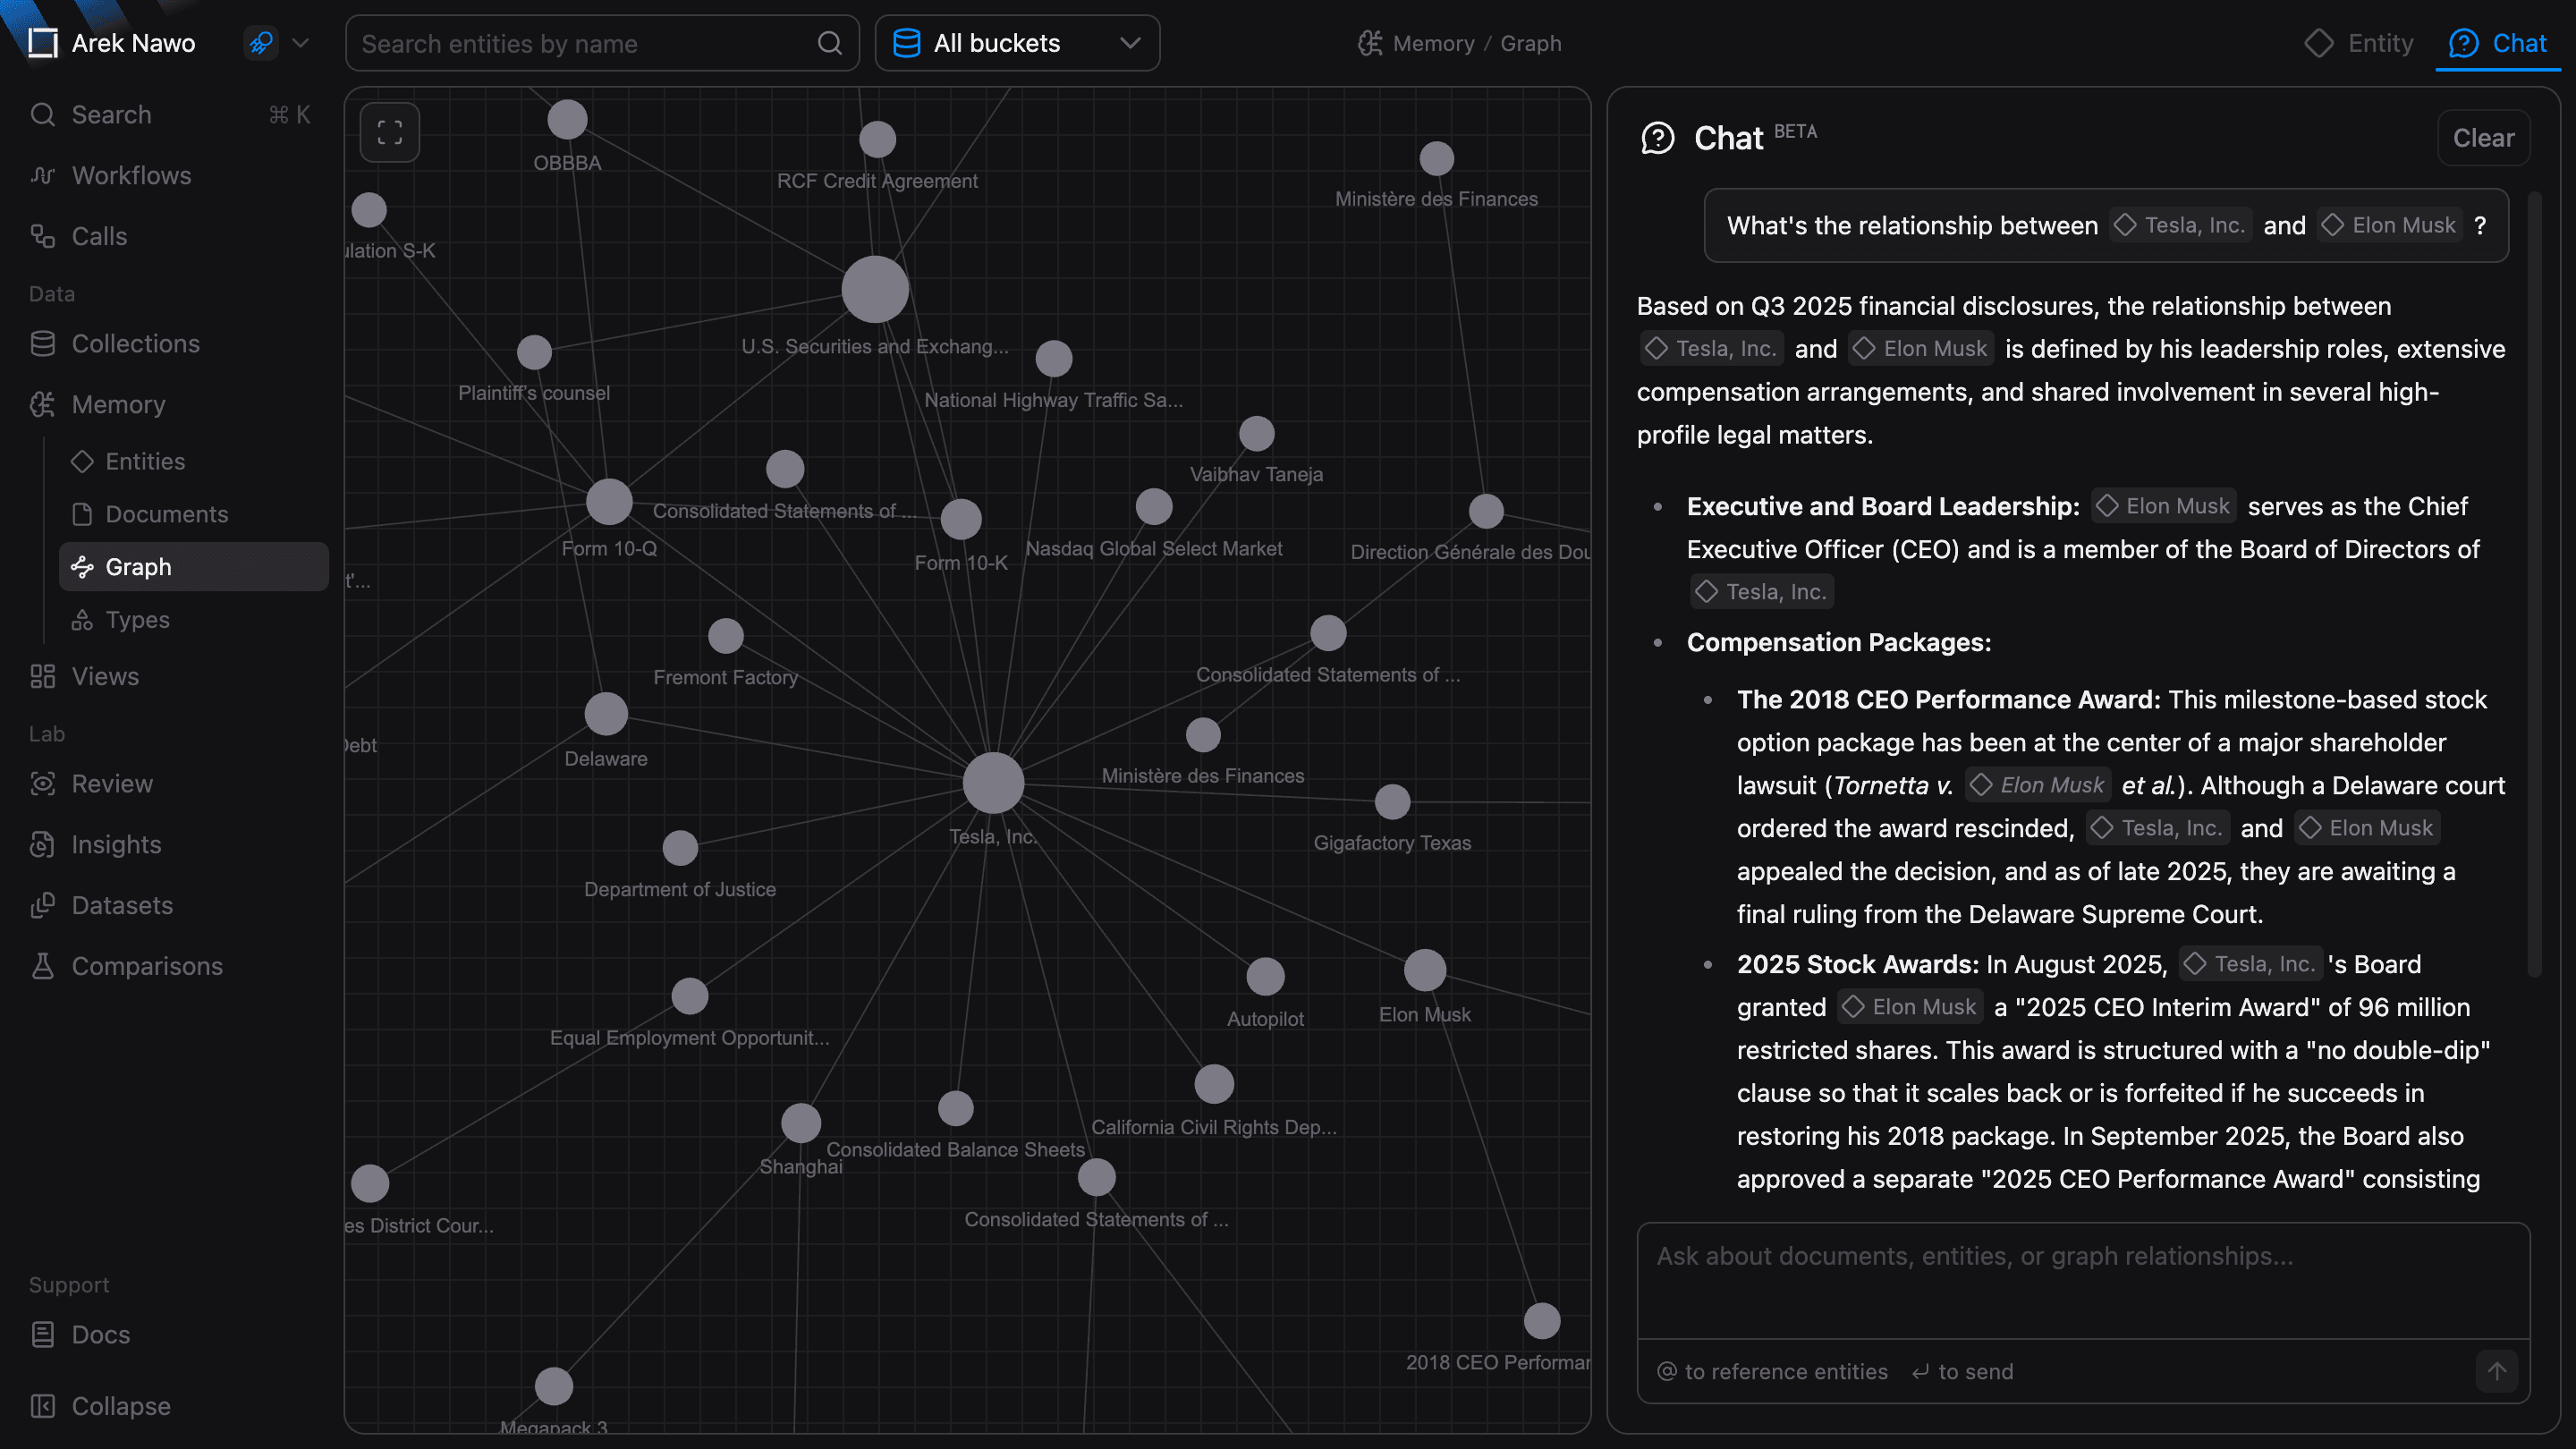Select the Delaware graph node
Screen dimensions: 2576x1449
606,714
